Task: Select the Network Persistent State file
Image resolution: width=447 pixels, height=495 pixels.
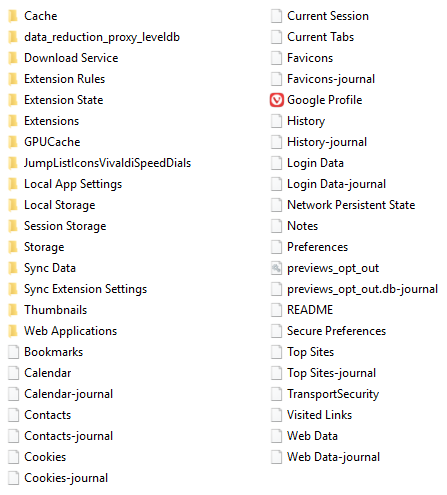Action: [x=343, y=205]
